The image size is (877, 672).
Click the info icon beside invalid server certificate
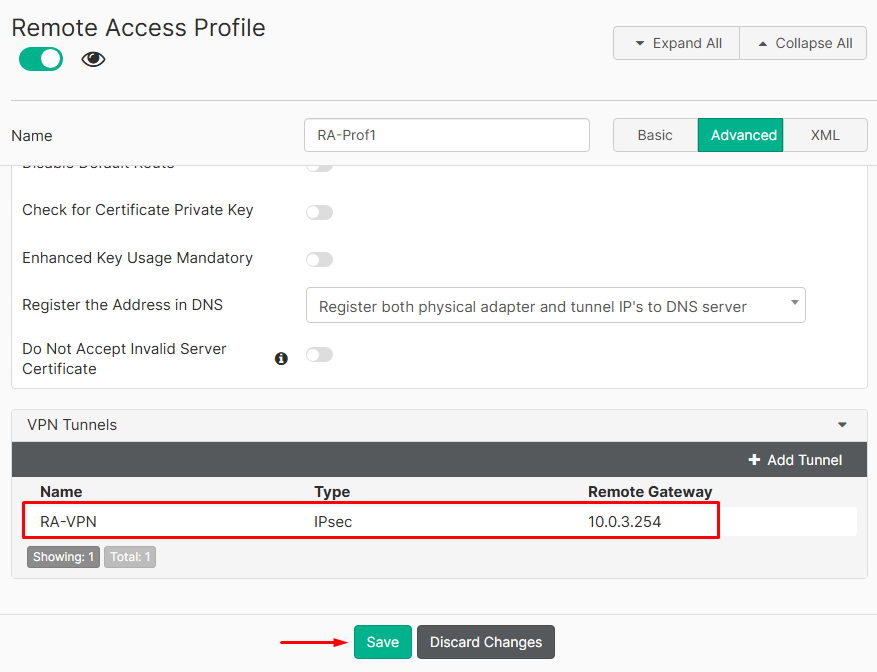point(281,358)
